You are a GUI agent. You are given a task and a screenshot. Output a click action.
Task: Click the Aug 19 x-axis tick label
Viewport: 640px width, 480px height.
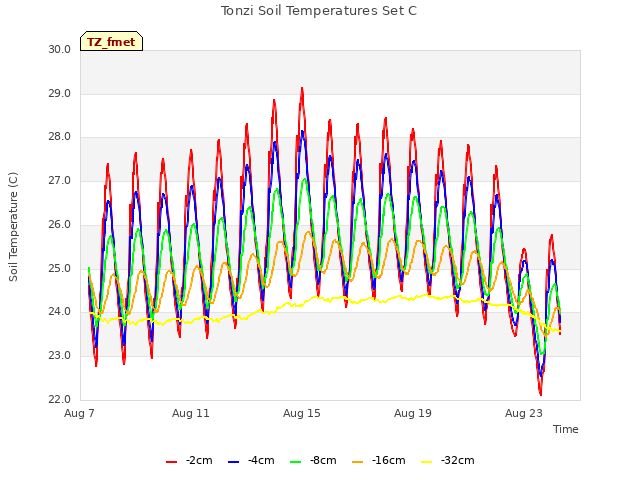(x=413, y=413)
